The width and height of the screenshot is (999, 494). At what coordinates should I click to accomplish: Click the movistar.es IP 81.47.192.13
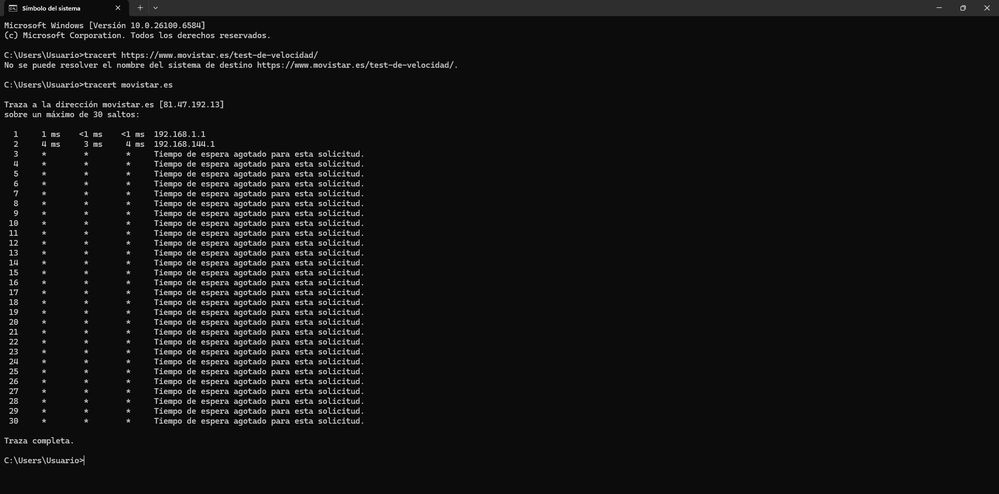click(x=191, y=104)
